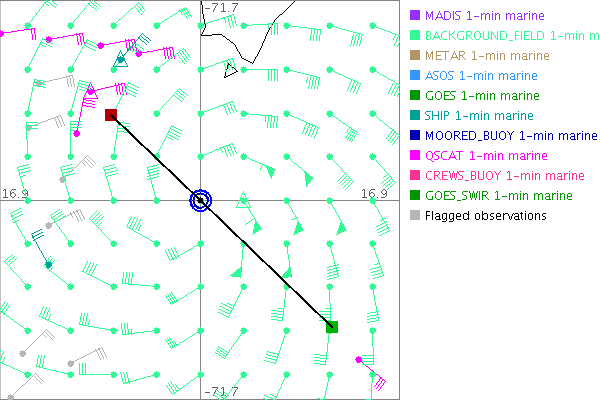Click the magenta QSCAT dot below the red square

coord(77,133)
